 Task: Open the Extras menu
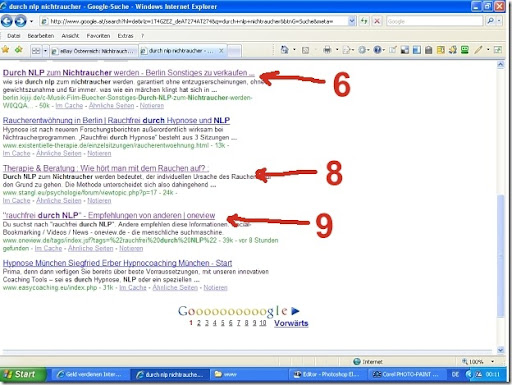[x=125, y=36]
